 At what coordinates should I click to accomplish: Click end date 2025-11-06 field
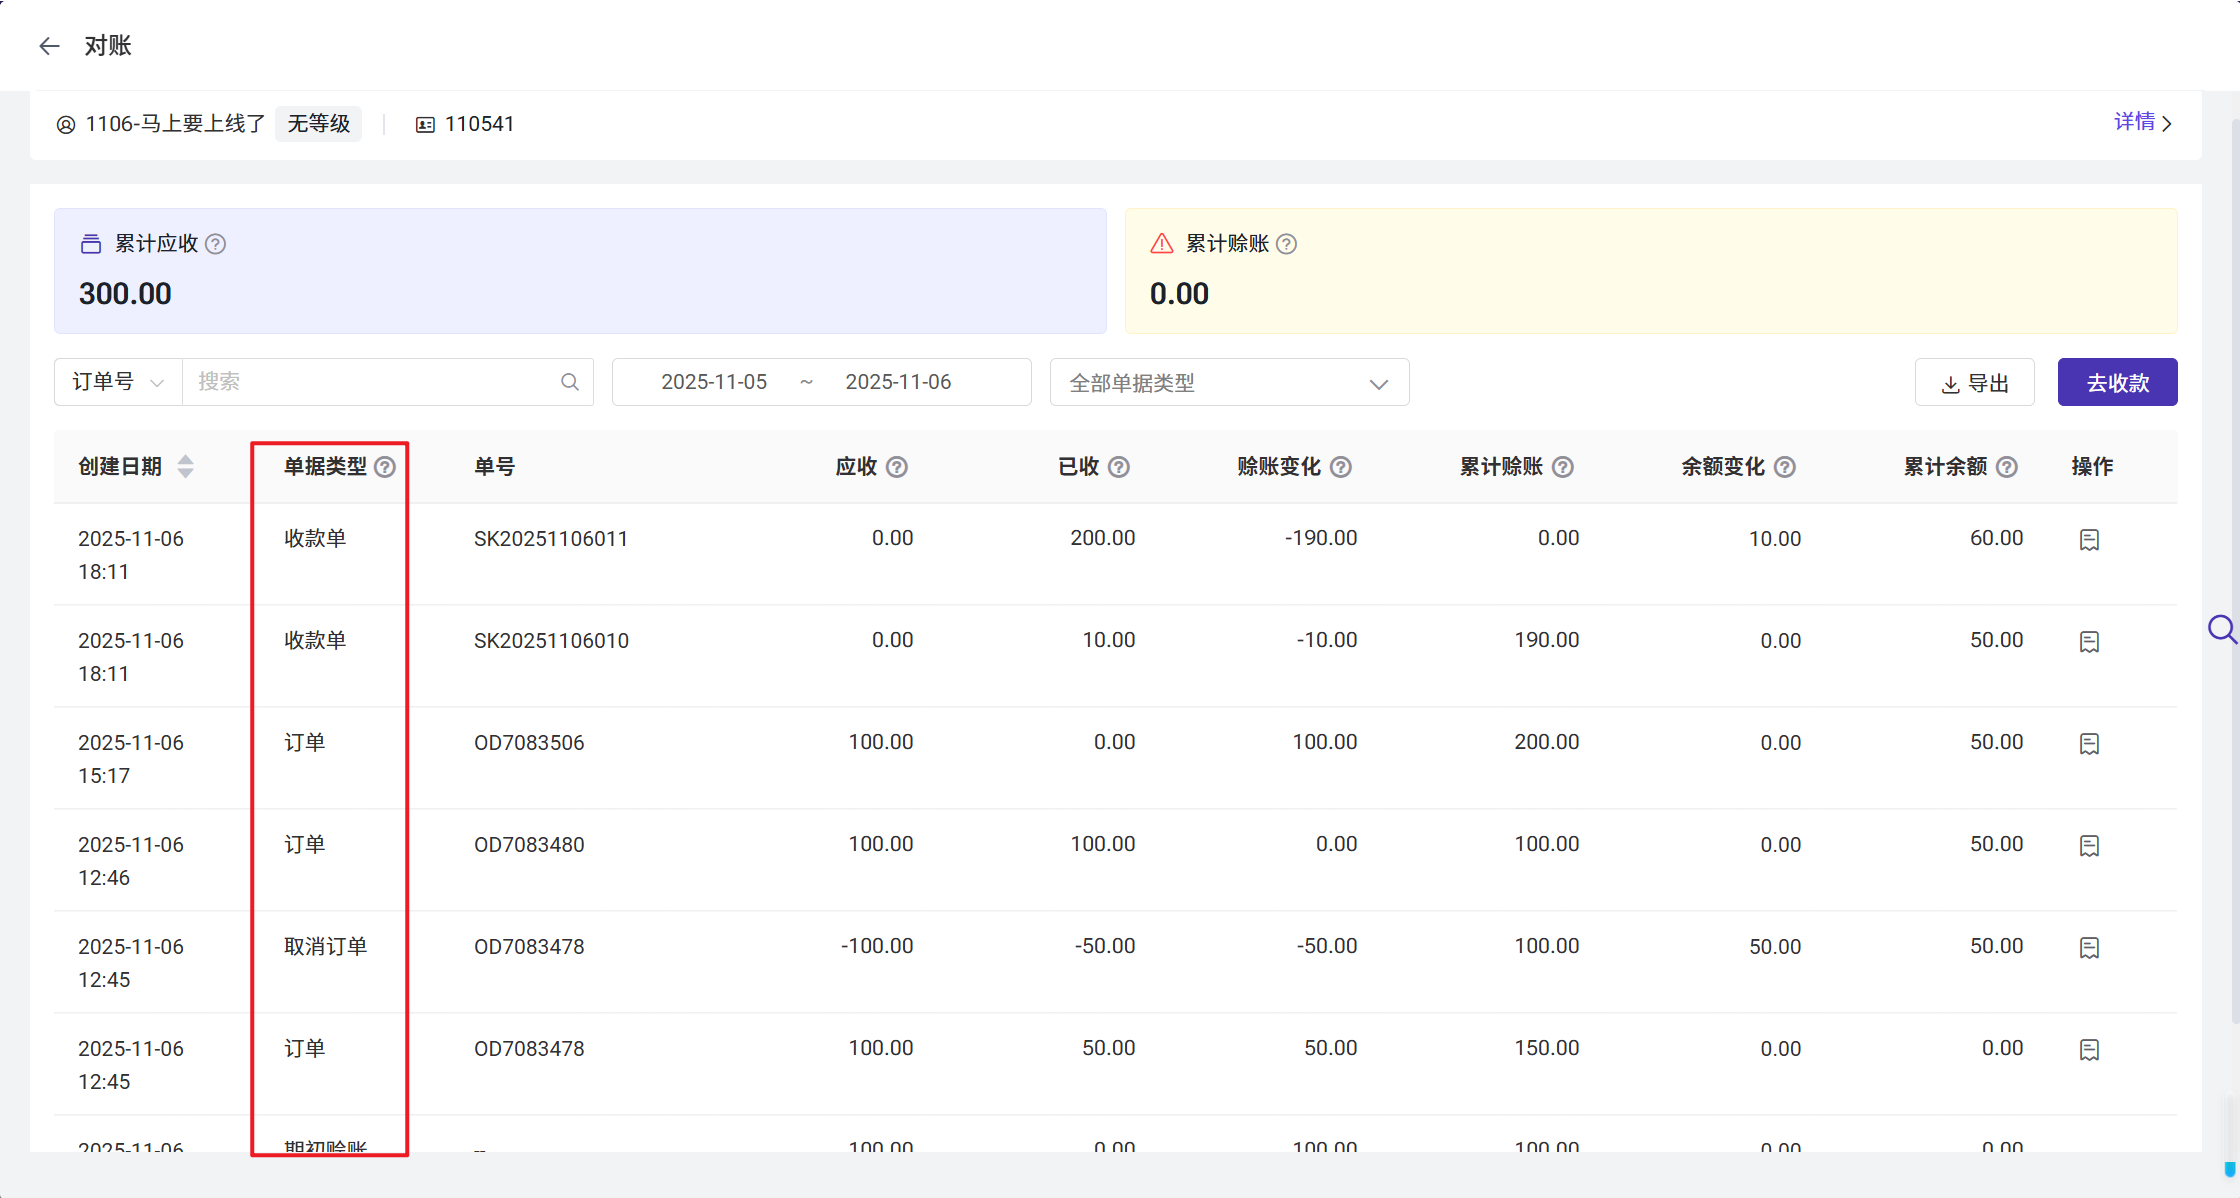pyautogui.click(x=898, y=382)
